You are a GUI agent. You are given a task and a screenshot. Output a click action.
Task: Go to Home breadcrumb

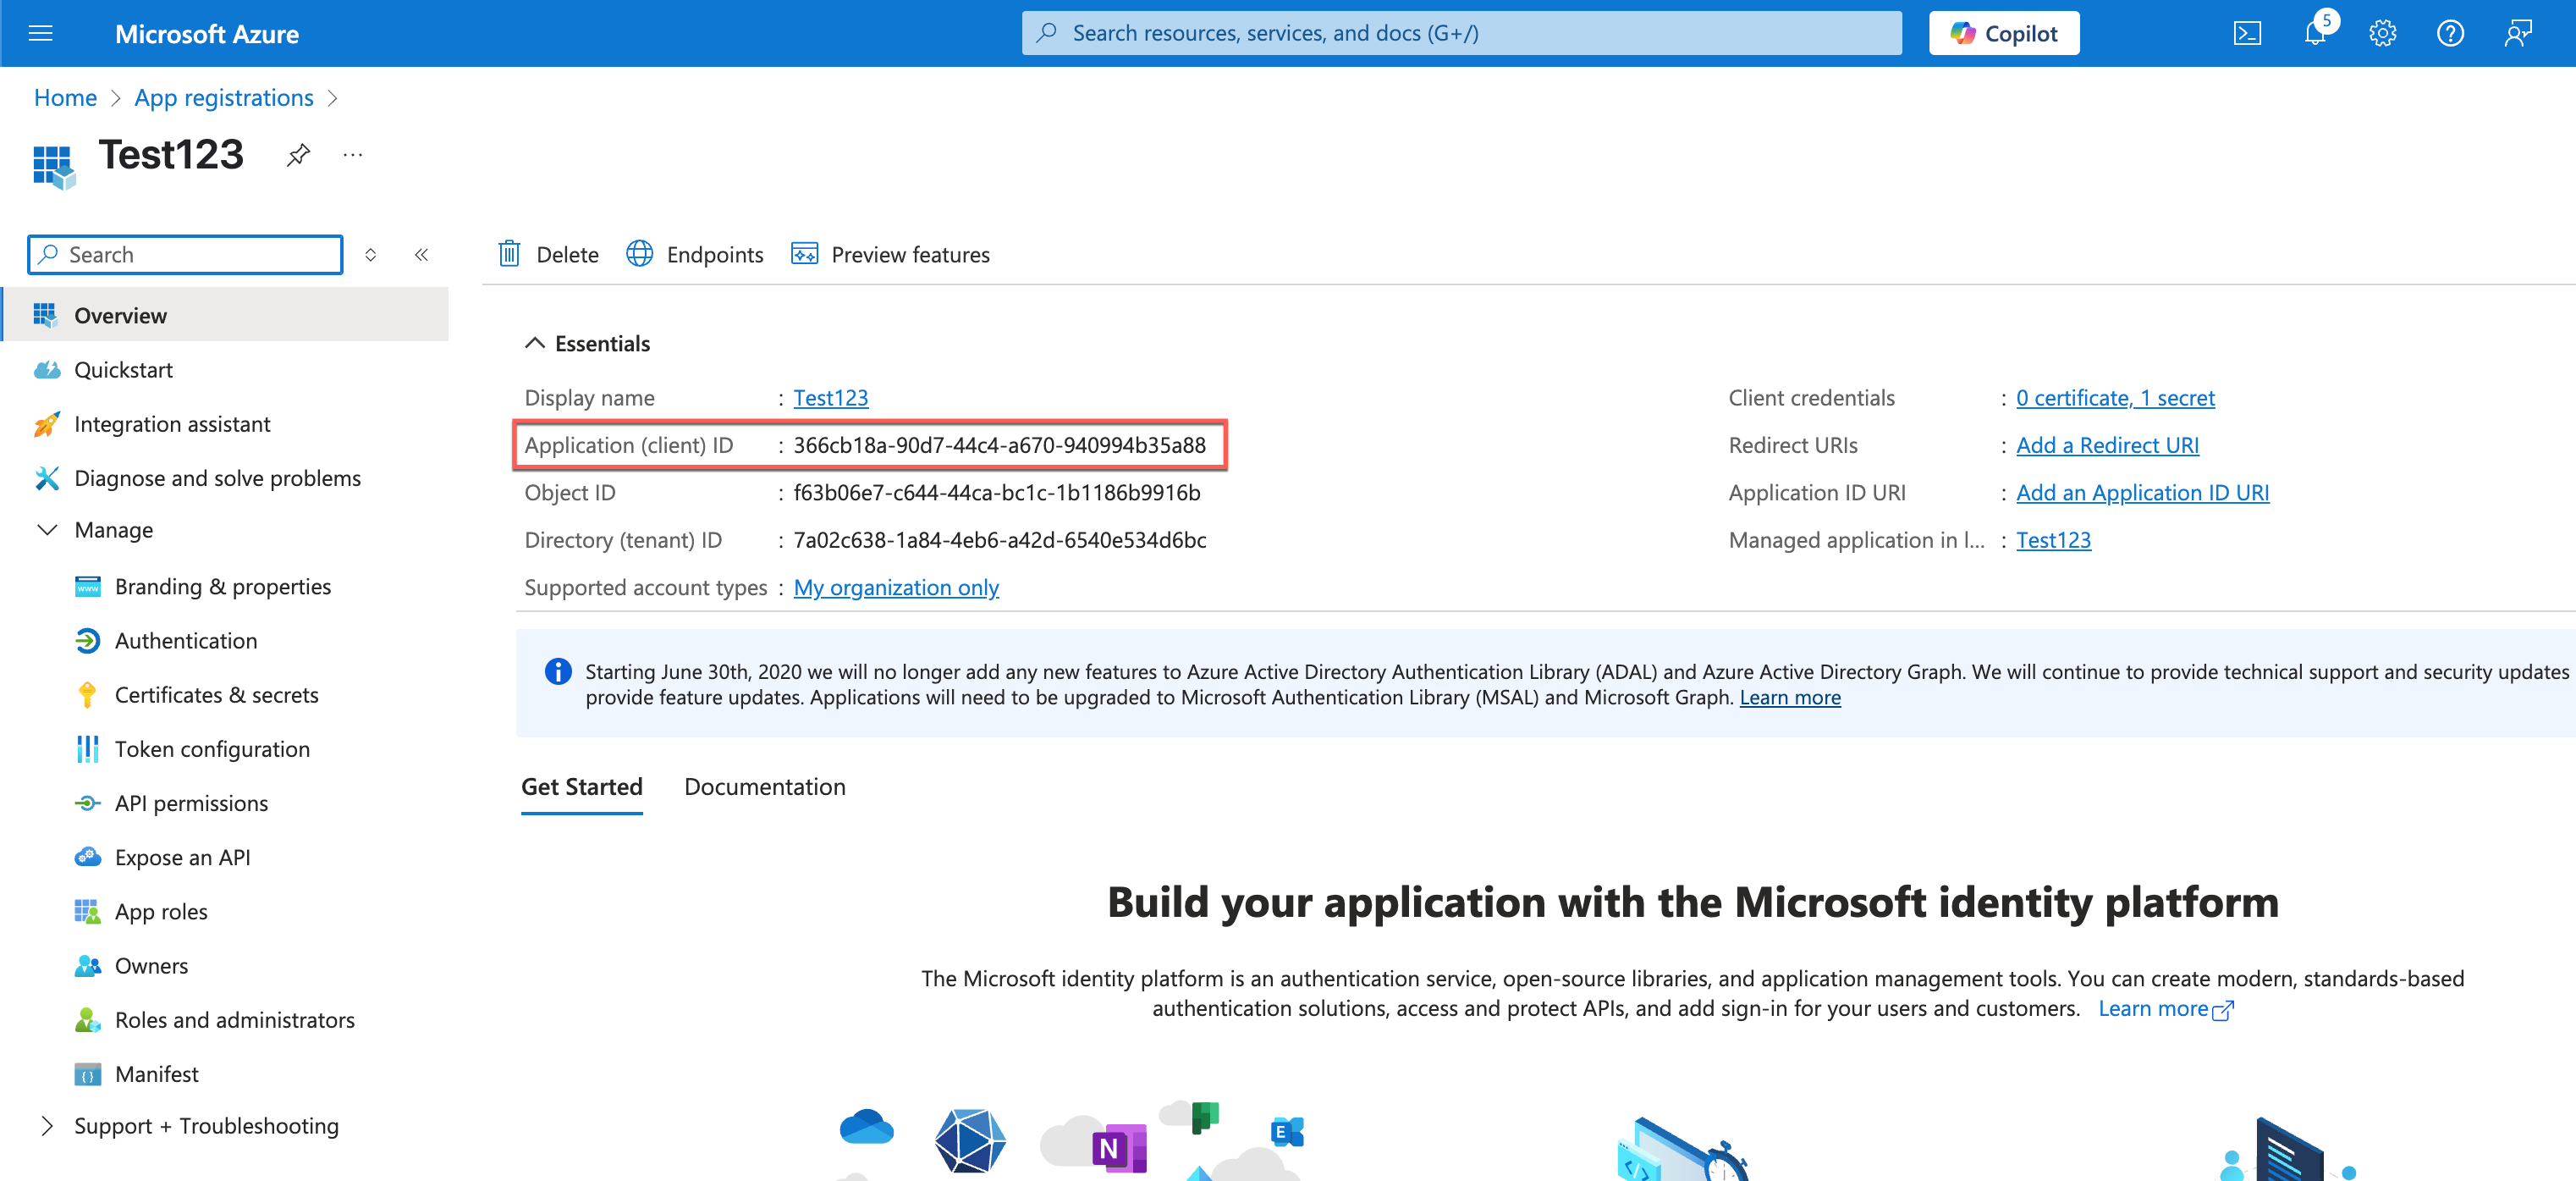65,98
